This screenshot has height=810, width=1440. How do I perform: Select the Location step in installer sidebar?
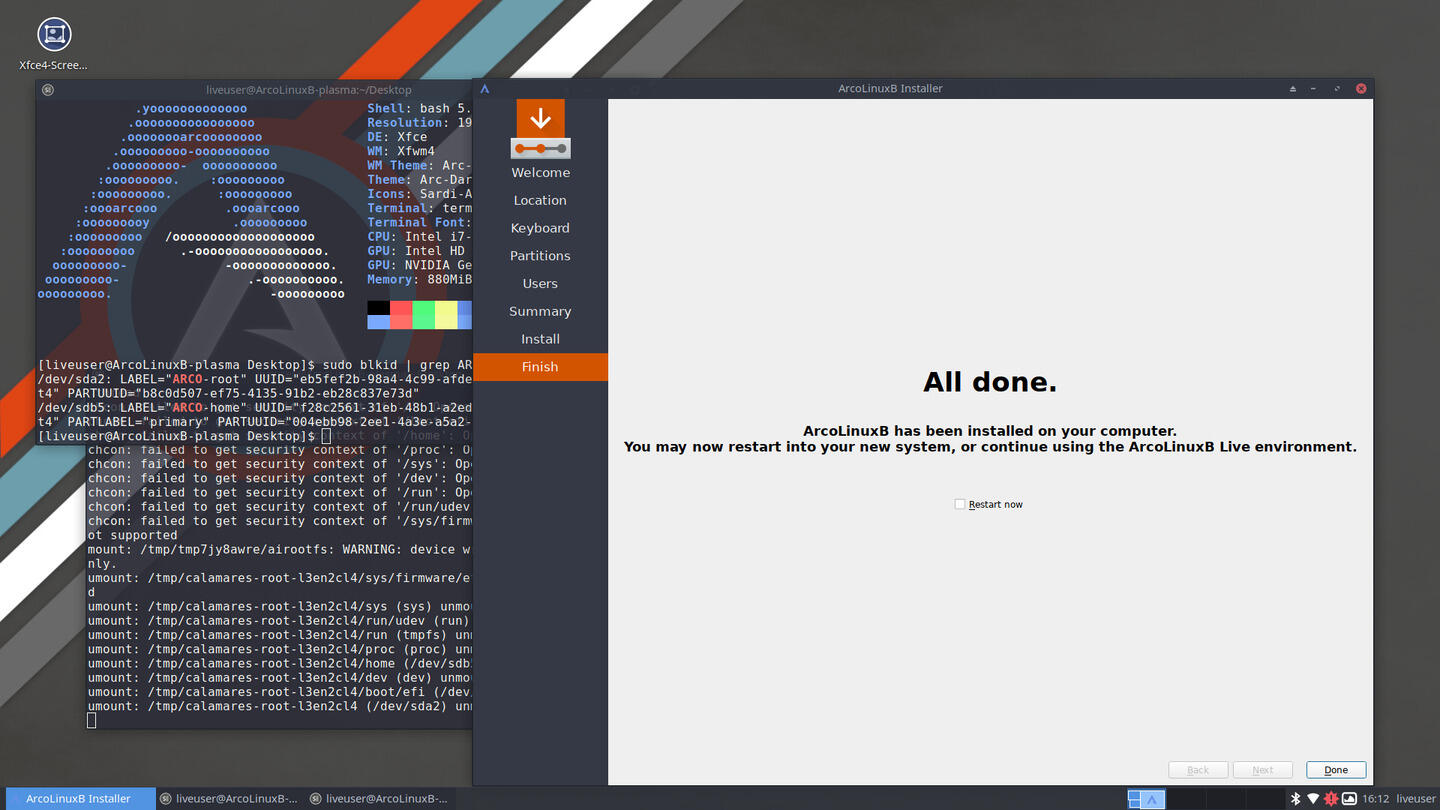click(540, 200)
